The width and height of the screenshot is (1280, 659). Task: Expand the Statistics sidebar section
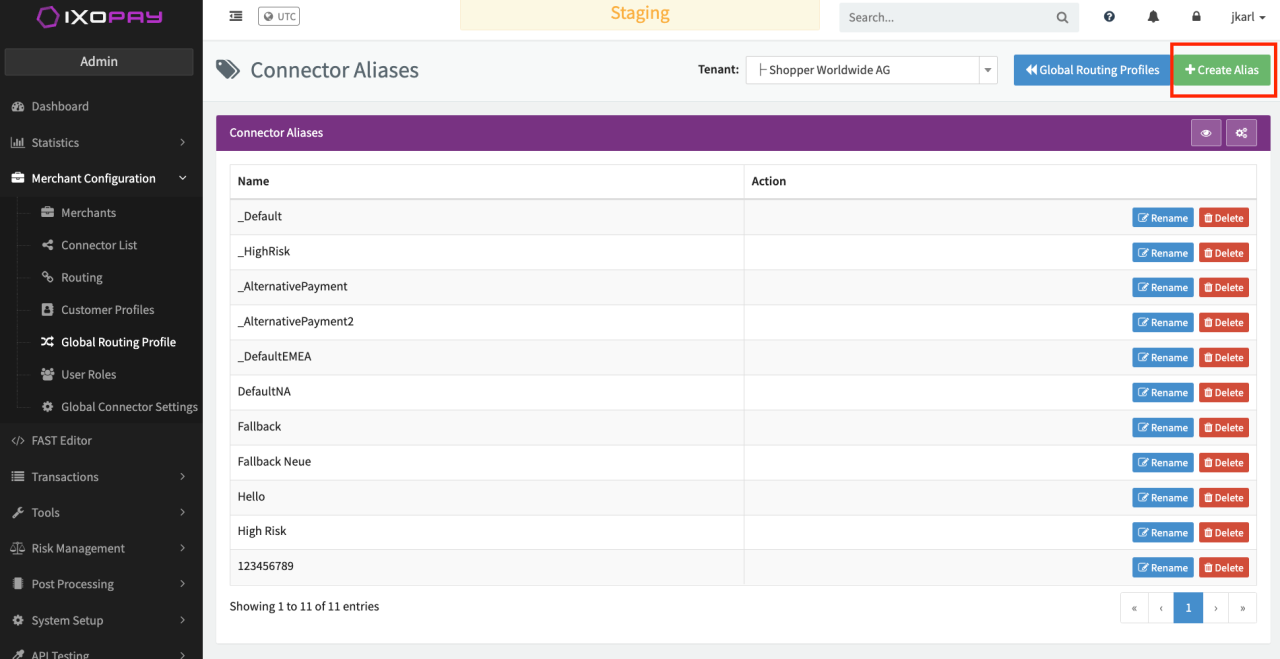click(x=99, y=143)
